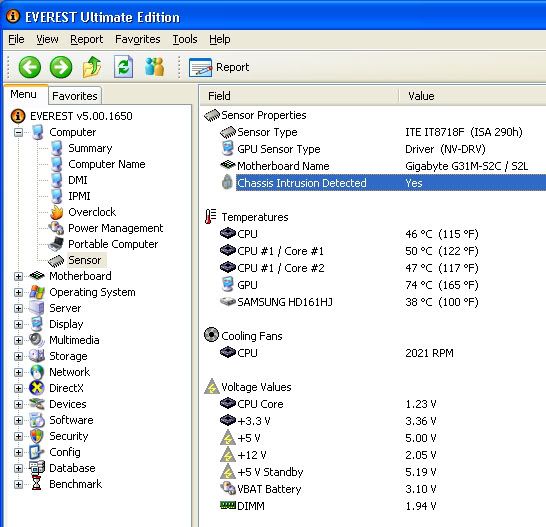Screen dimensions: 546x527
Task: Click the VBAT Battery icon
Action: pos(228,488)
